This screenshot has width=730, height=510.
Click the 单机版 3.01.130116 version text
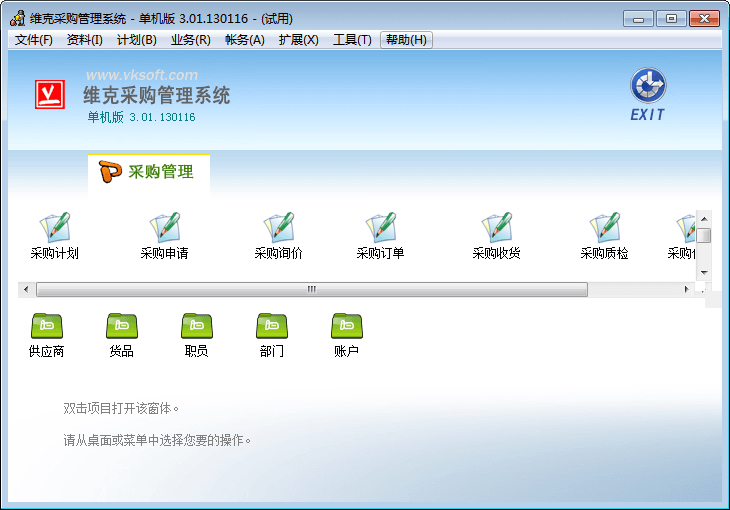pos(142,117)
